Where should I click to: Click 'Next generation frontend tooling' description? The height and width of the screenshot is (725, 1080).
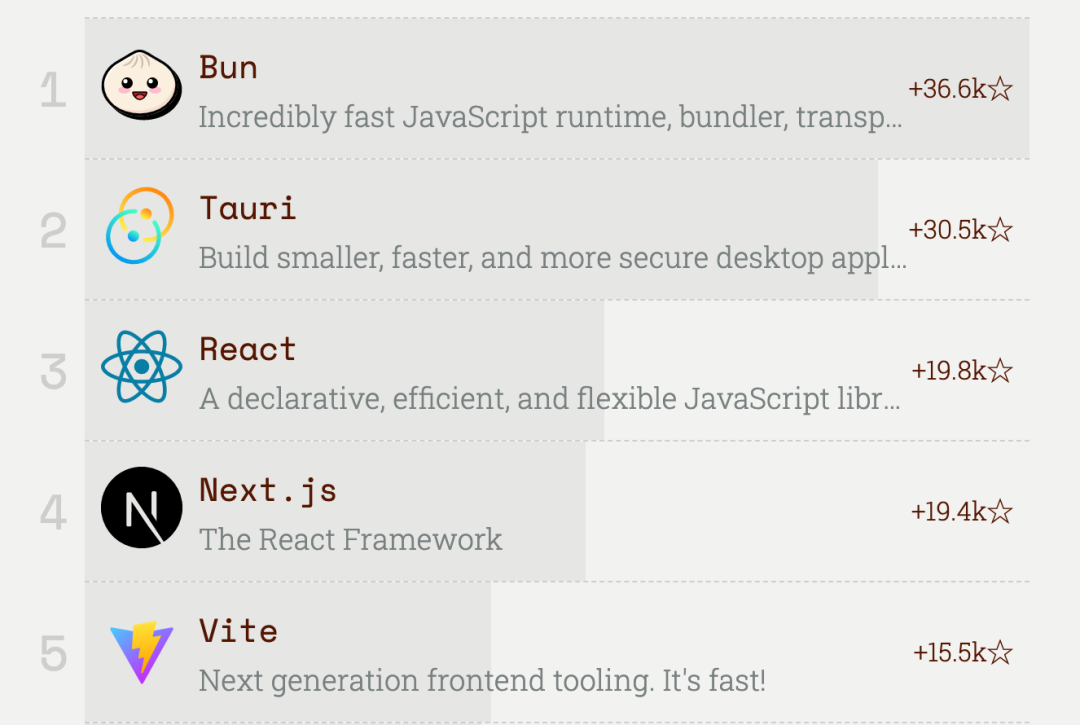click(482, 681)
